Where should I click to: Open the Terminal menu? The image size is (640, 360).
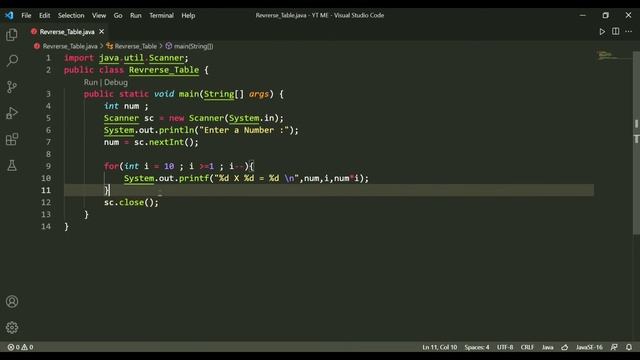click(161, 16)
